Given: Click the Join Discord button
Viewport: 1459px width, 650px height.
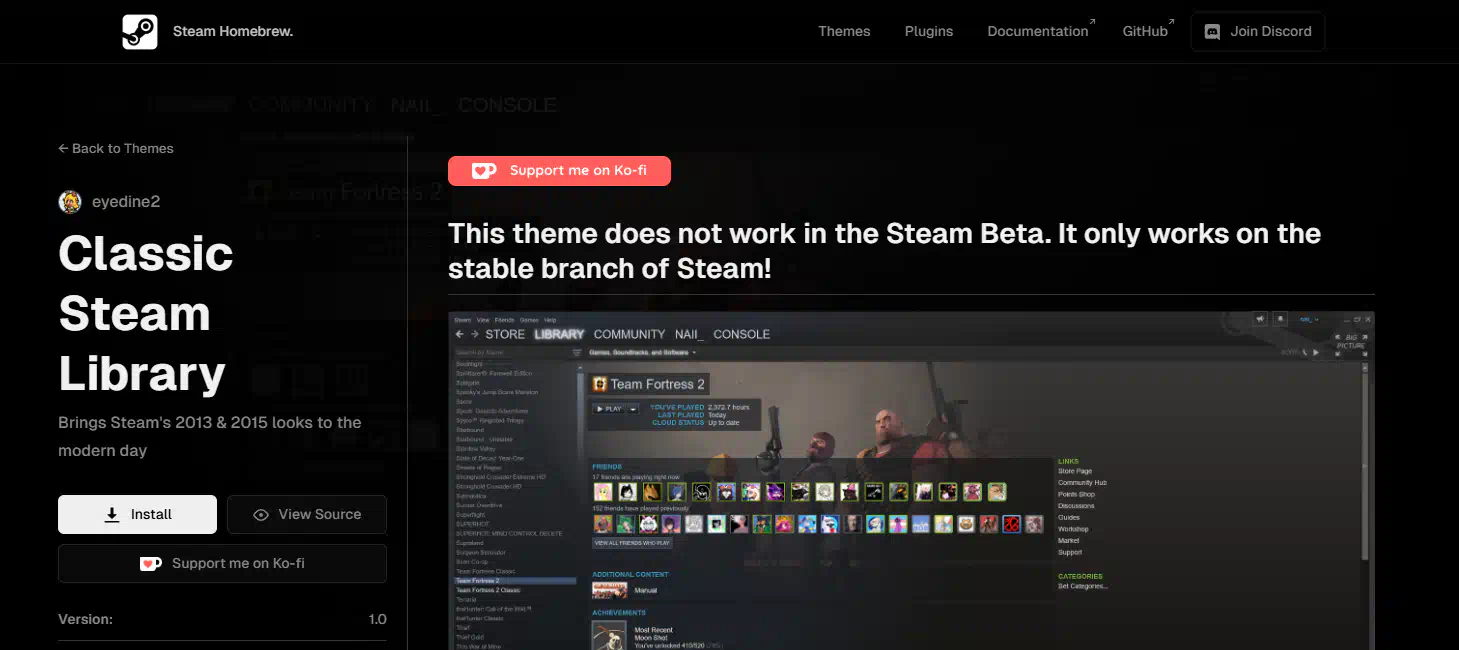Looking at the screenshot, I should (x=1258, y=31).
